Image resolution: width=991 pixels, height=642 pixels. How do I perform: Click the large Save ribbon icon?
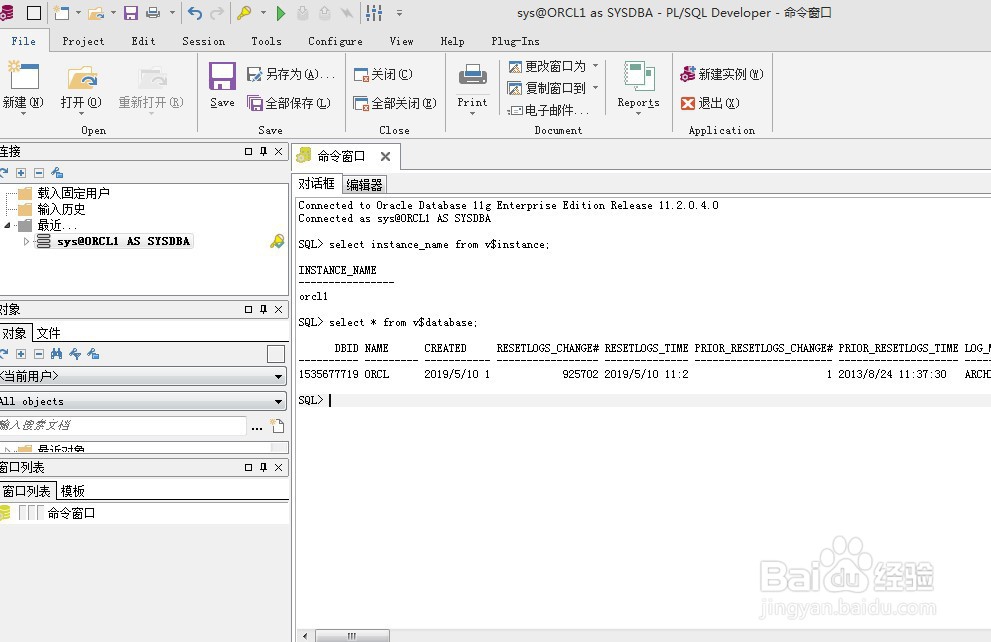[x=222, y=77]
